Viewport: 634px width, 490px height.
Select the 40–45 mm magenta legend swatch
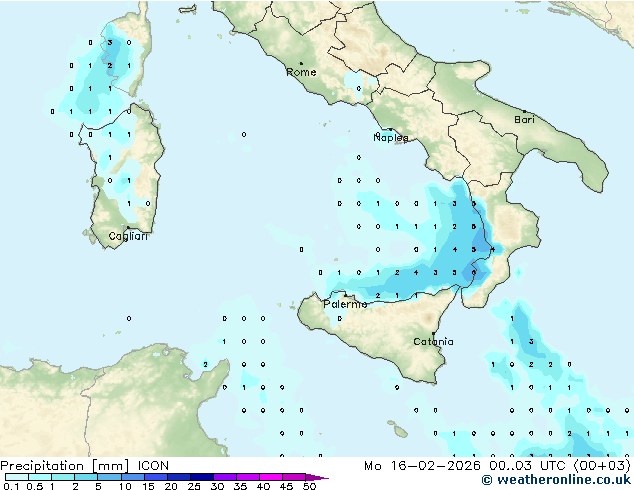(271, 477)
